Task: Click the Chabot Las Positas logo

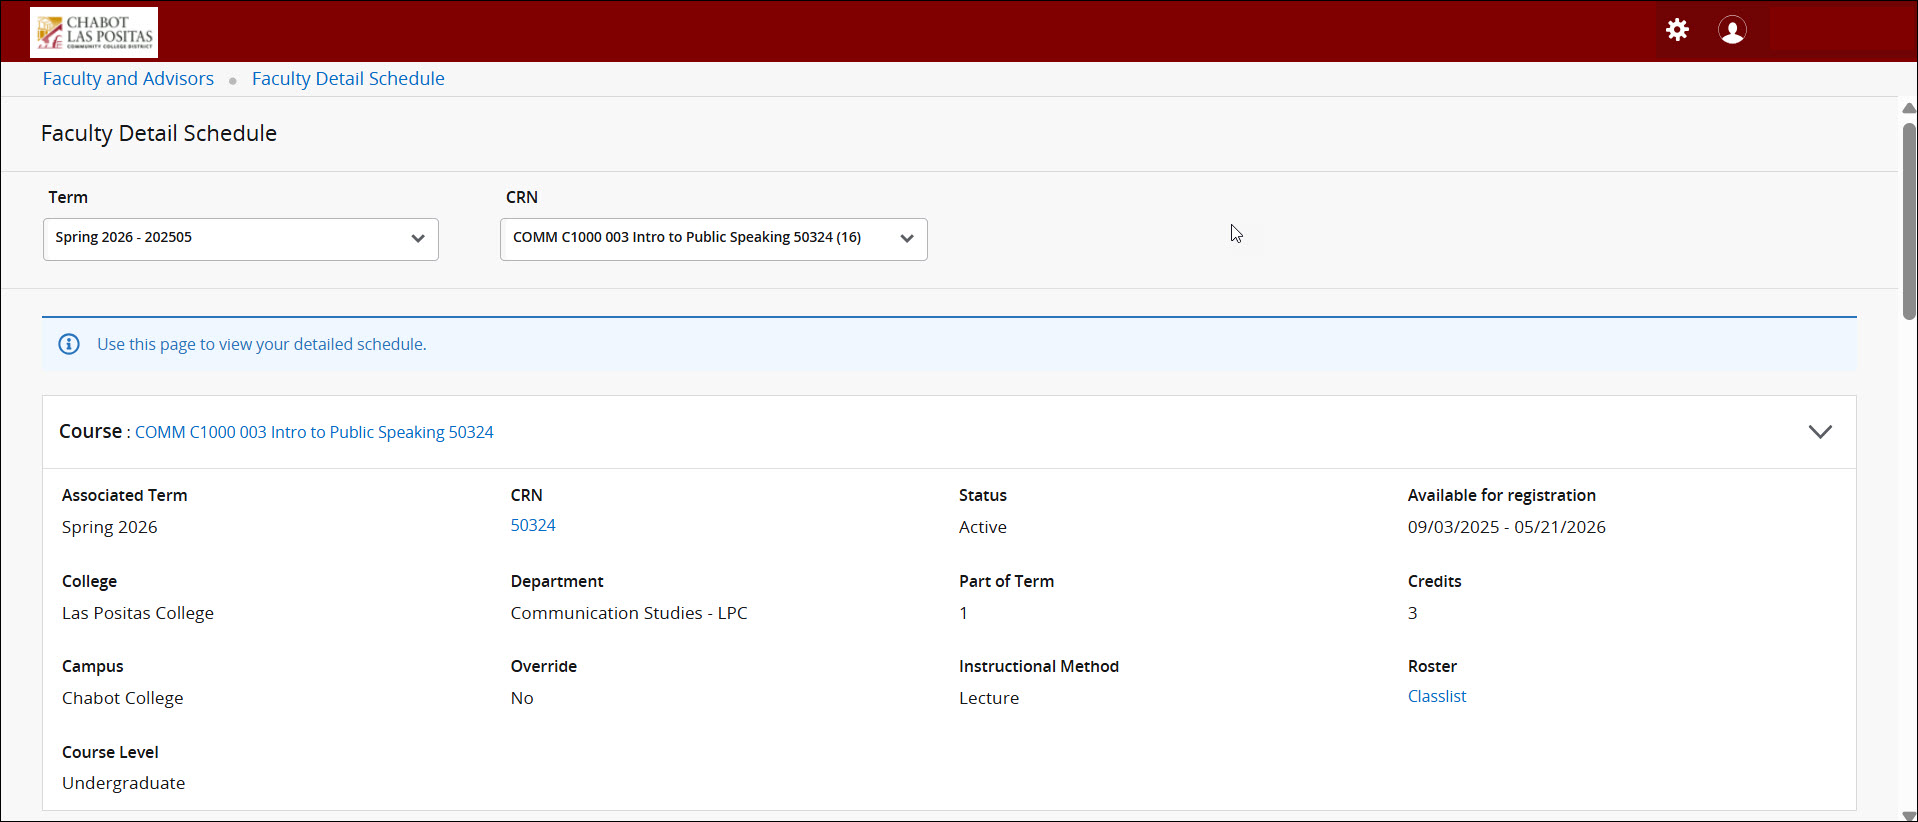Action: pyautogui.click(x=94, y=32)
